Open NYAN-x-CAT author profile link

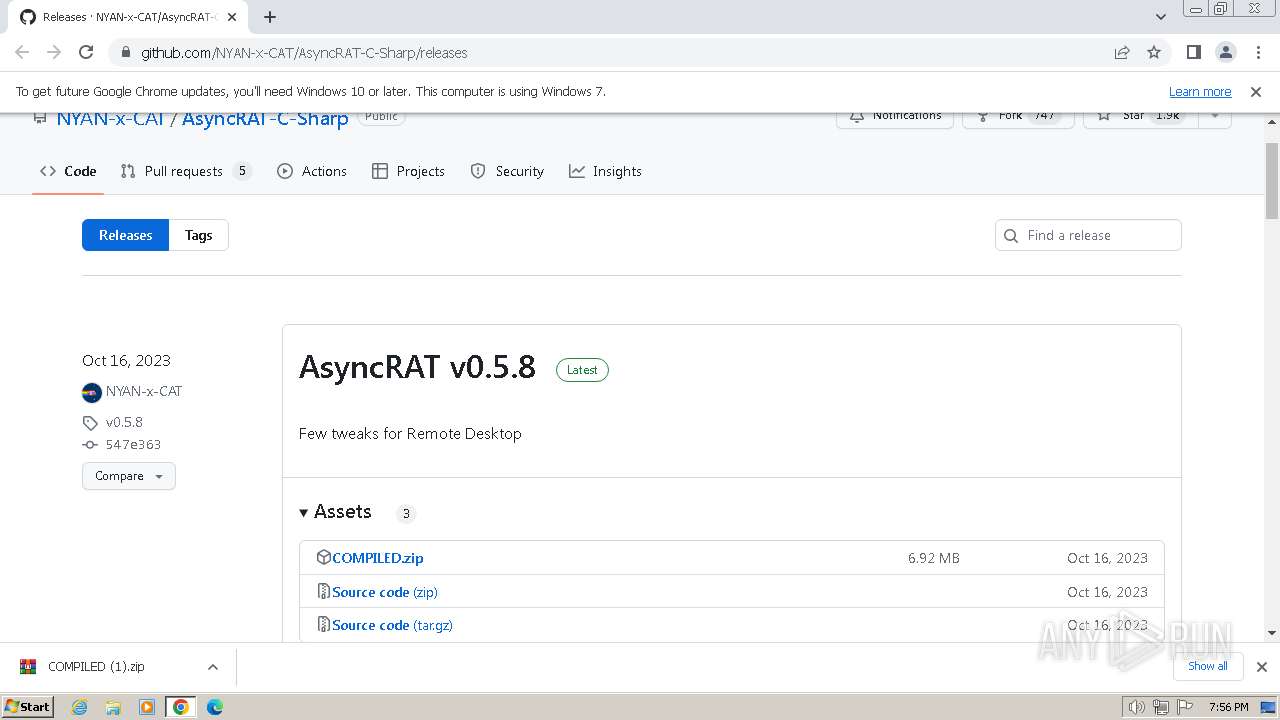tap(144, 391)
